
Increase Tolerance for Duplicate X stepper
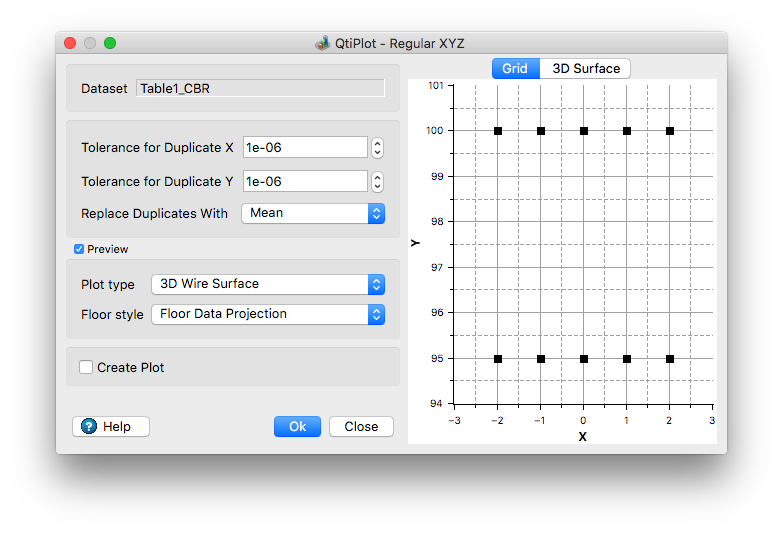tap(377, 143)
